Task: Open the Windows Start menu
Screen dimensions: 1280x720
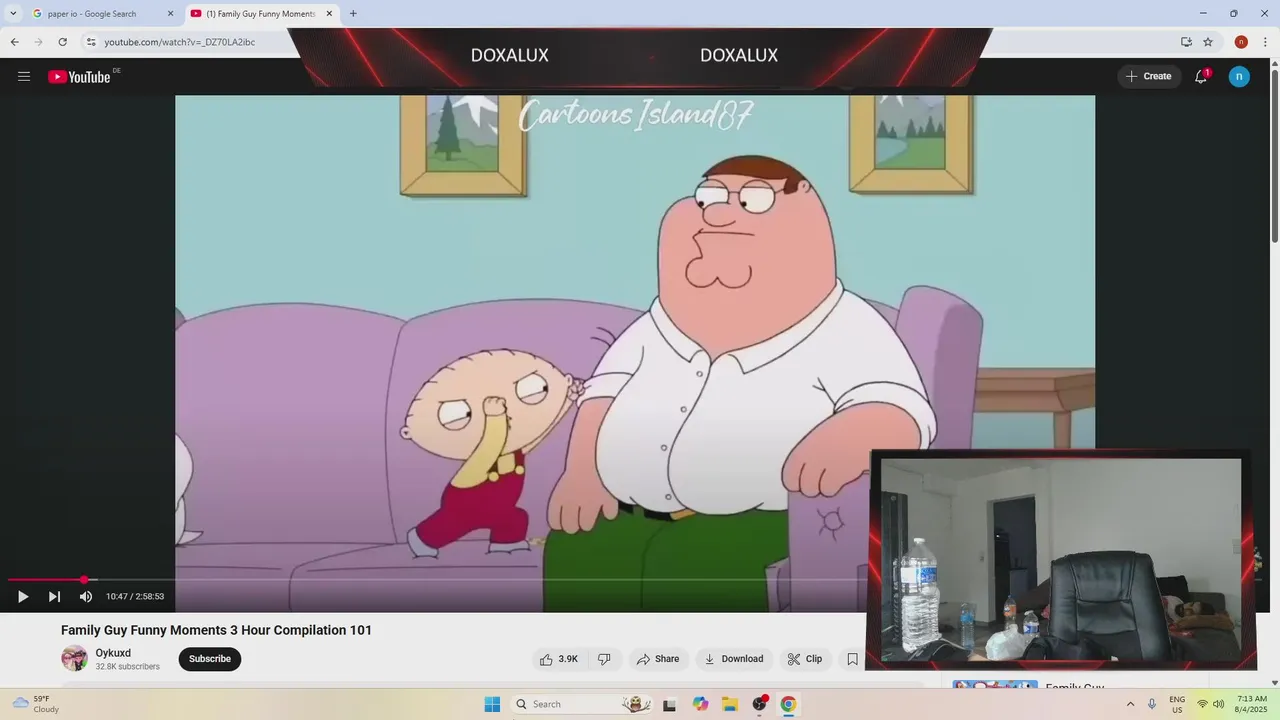Action: [x=492, y=704]
